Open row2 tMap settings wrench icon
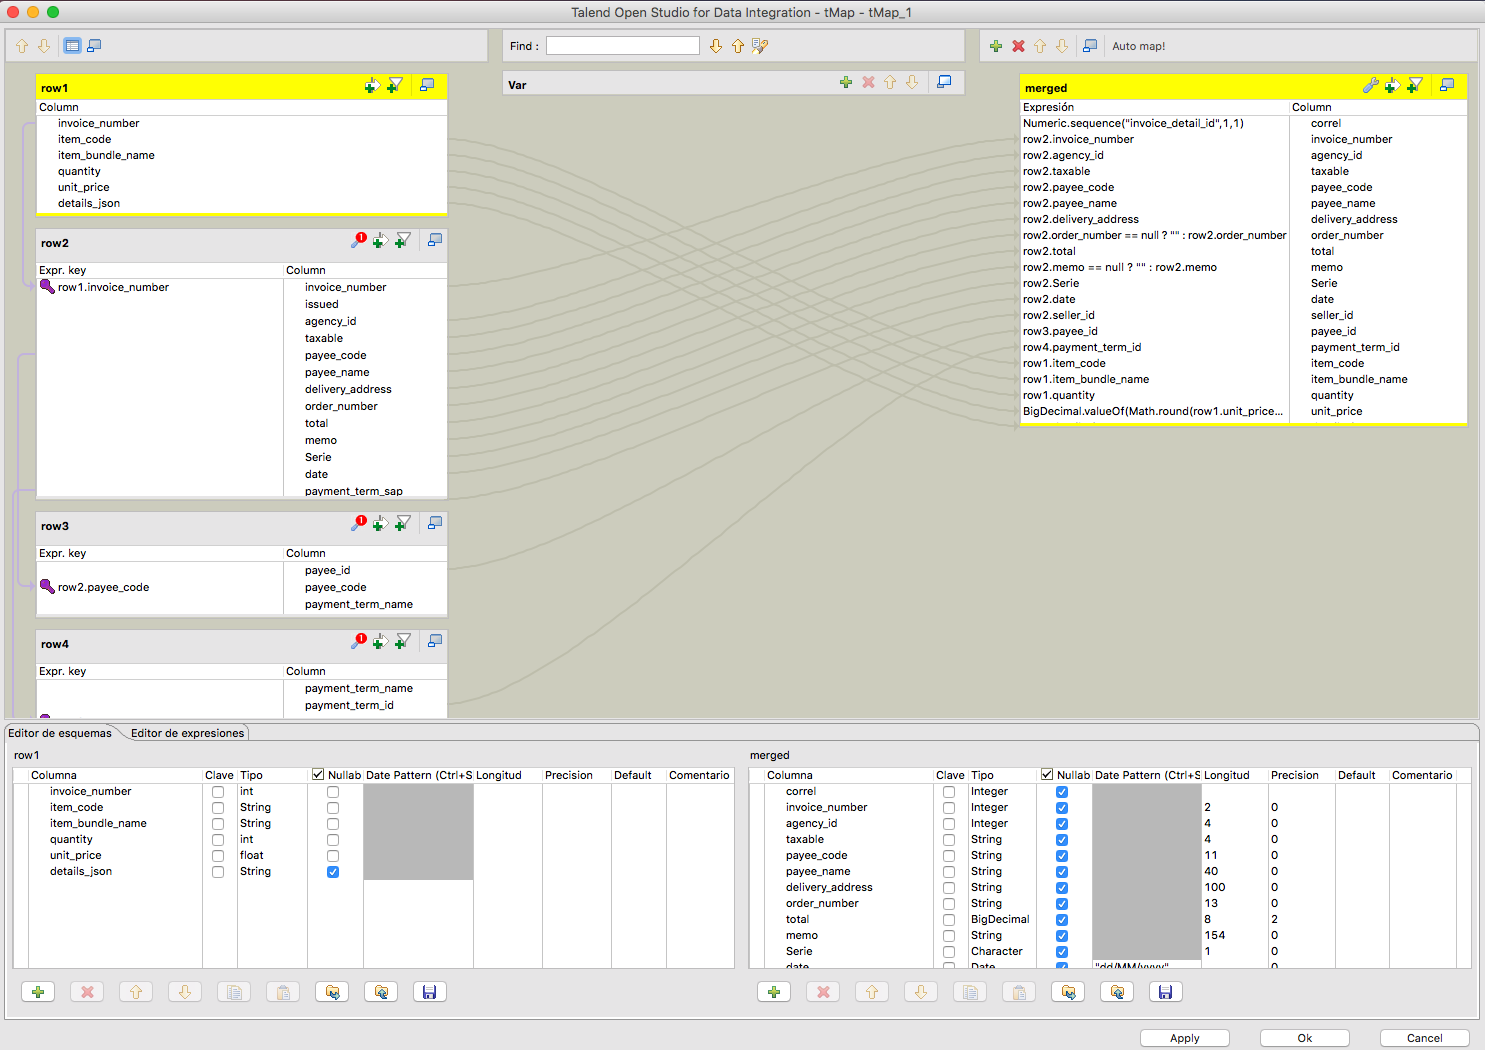Image resolution: width=1485 pixels, height=1050 pixels. click(358, 240)
